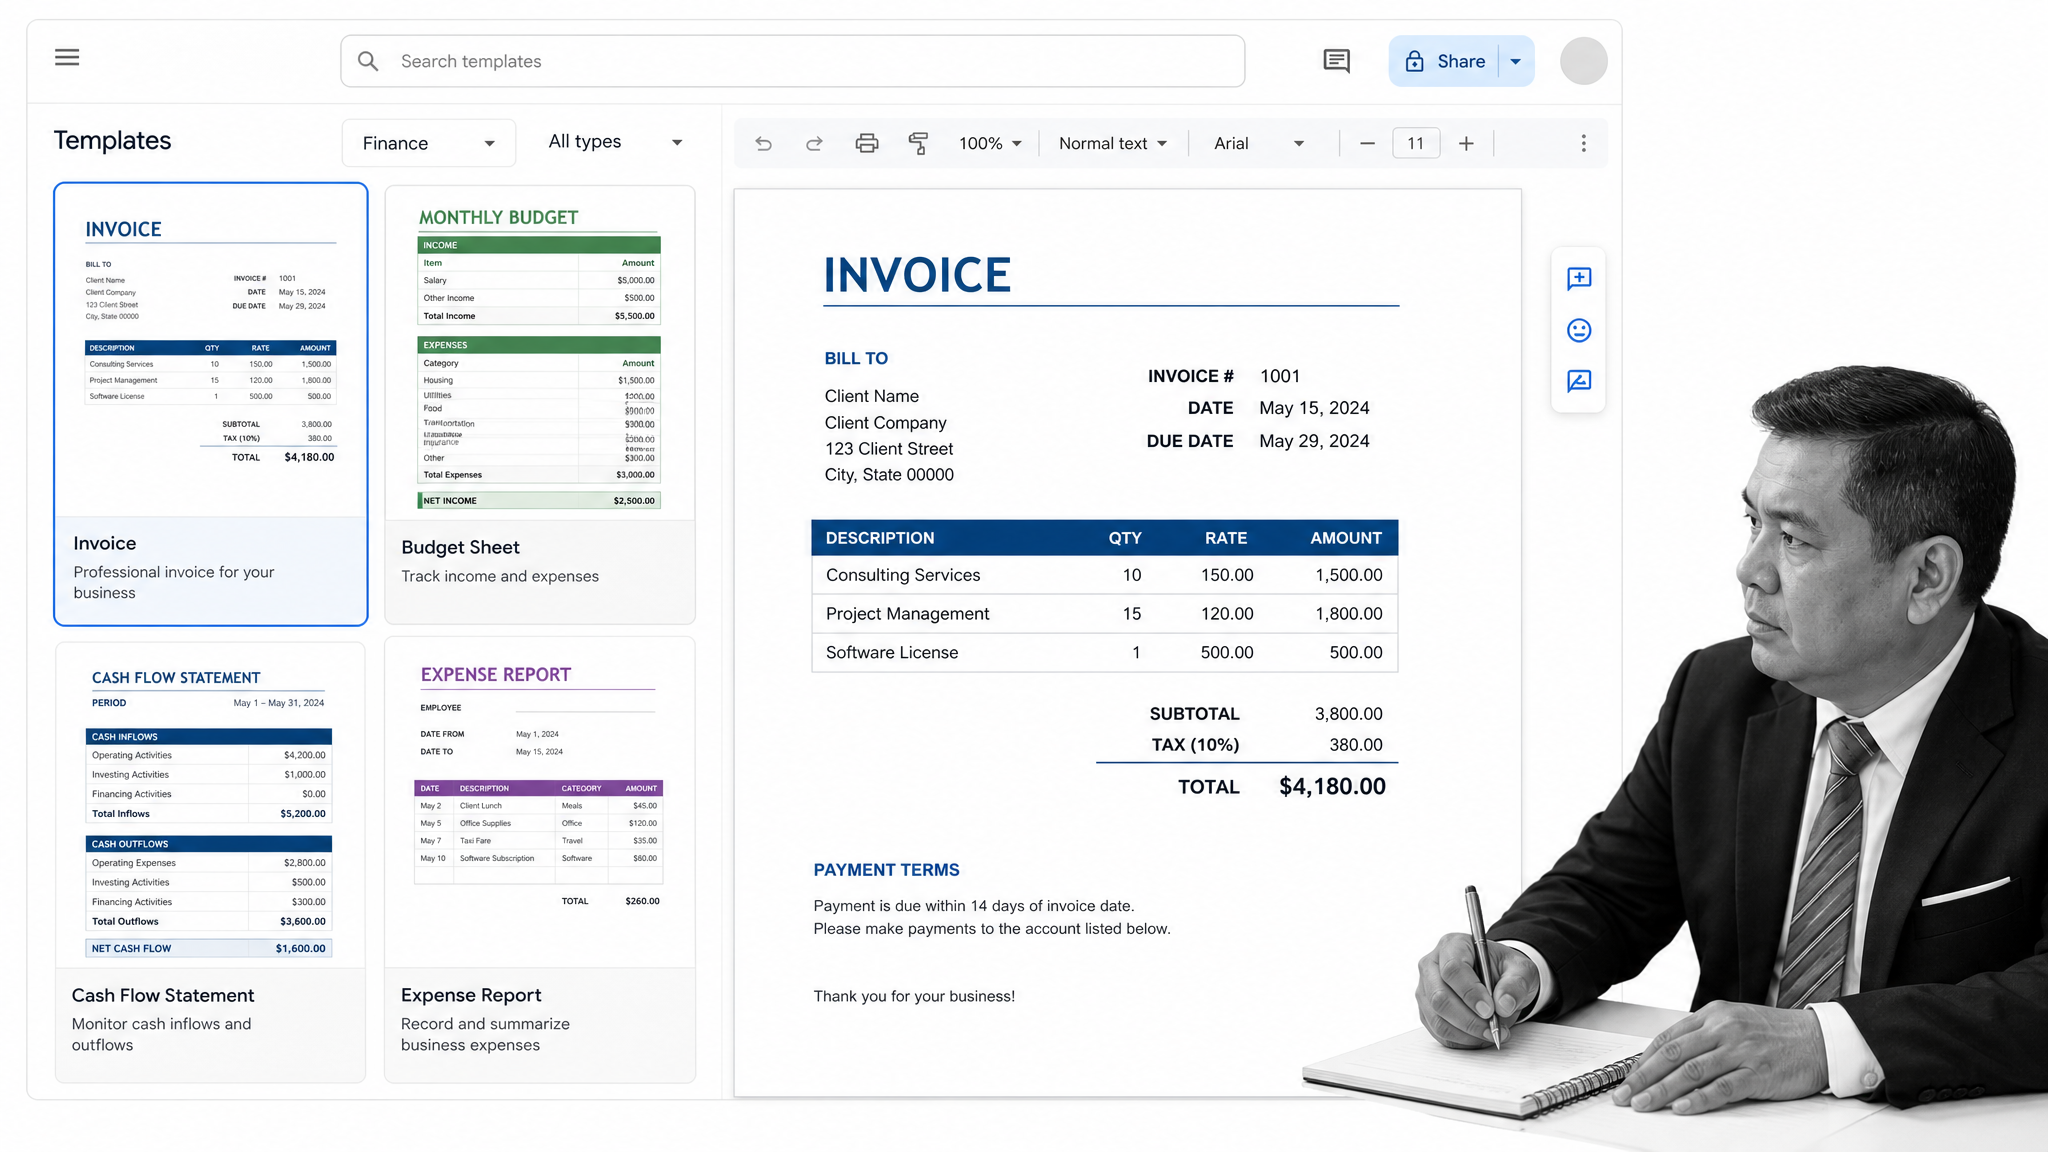The height and width of the screenshot is (1152, 2048).
Task: Open the account avatar circle
Action: click(1583, 61)
